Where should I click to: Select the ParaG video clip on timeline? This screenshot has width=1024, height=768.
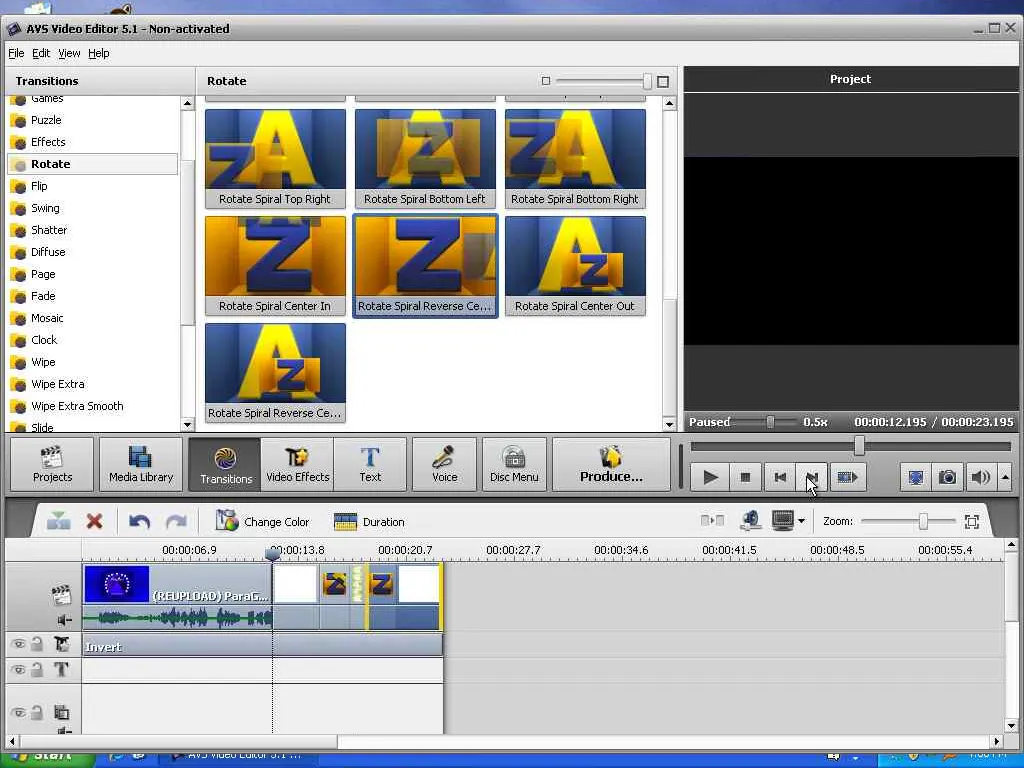[177, 597]
